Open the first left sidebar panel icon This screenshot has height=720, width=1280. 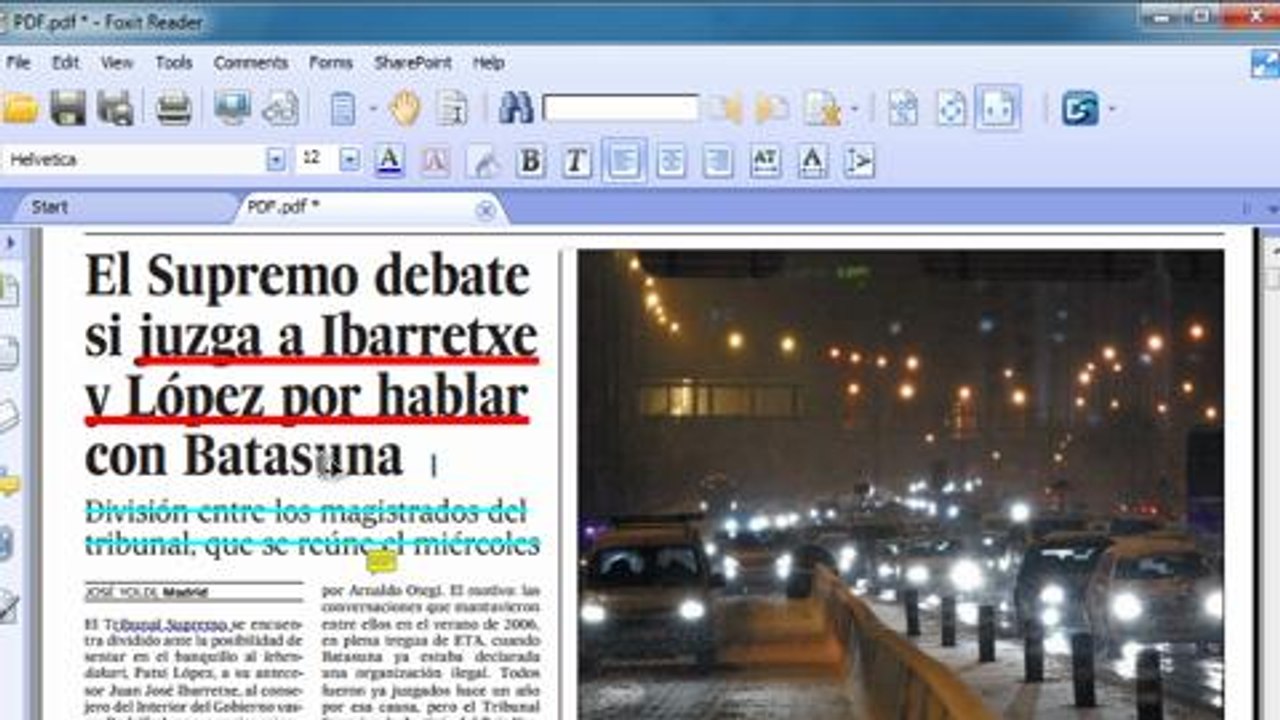pos(8,289)
